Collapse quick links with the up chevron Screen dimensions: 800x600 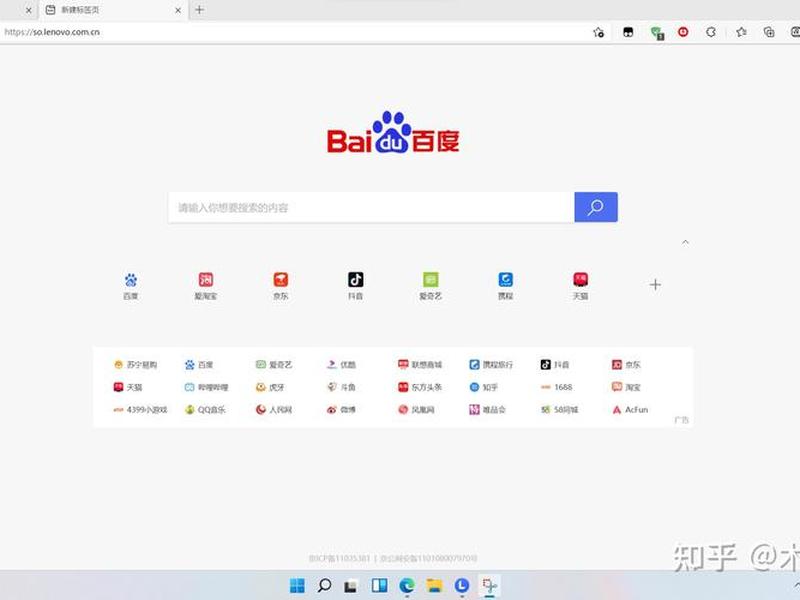point(685,242)
